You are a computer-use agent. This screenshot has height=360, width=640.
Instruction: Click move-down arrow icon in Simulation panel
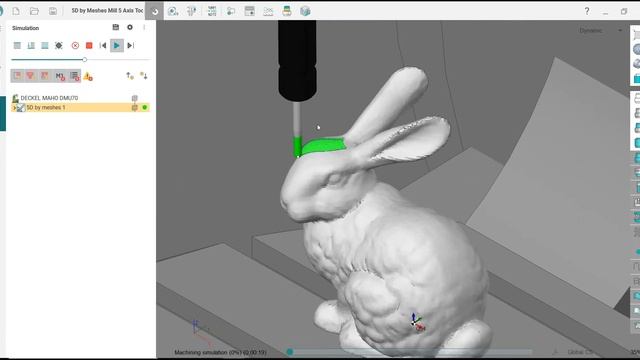tap(144, 76)
